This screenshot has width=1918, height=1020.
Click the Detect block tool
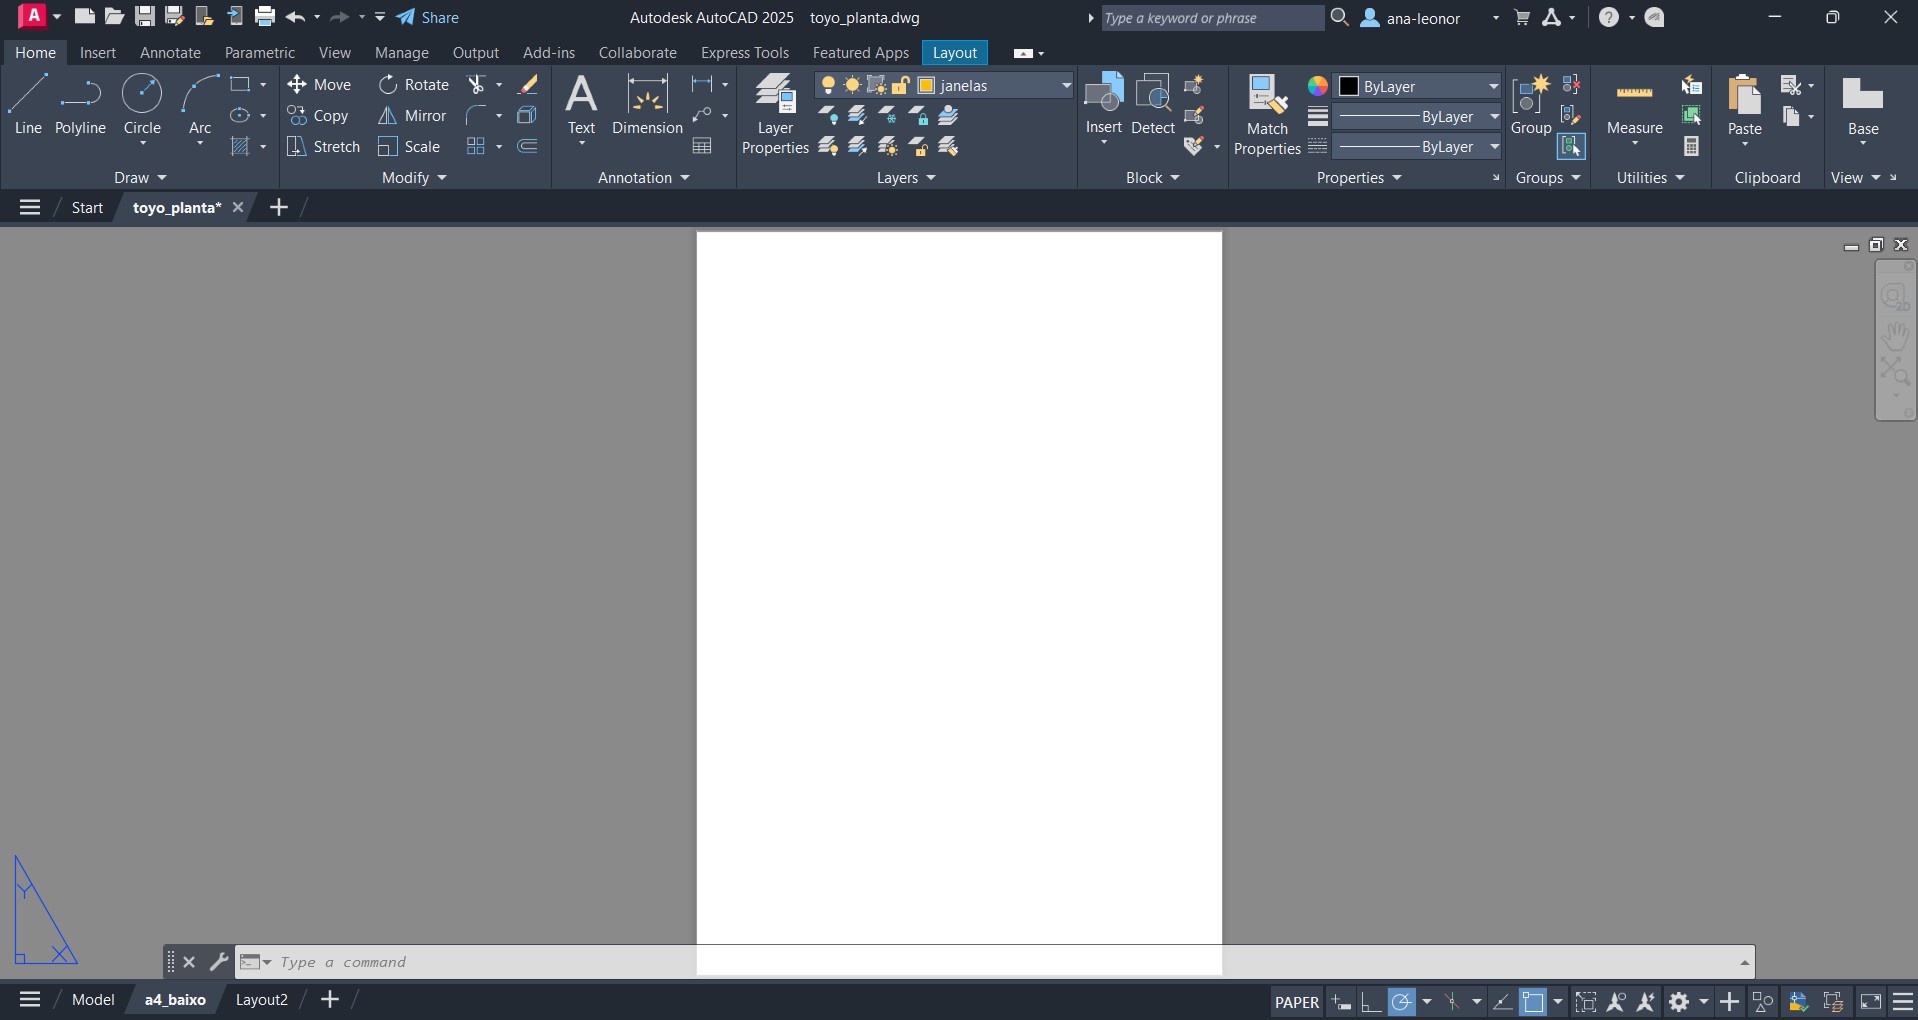pyautogui.click(x=1153, y=105)
